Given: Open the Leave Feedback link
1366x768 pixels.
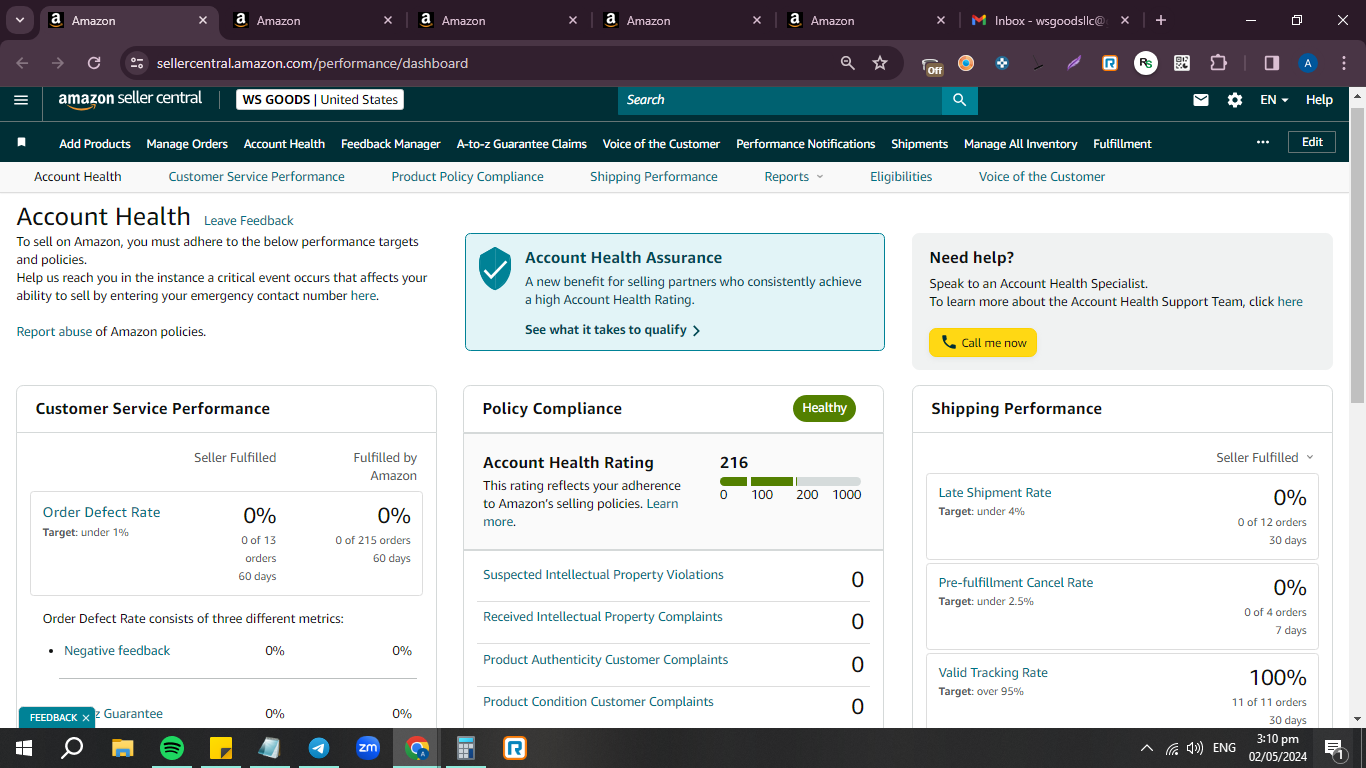Looking at the screenshot, I should [x=249, y=220].
